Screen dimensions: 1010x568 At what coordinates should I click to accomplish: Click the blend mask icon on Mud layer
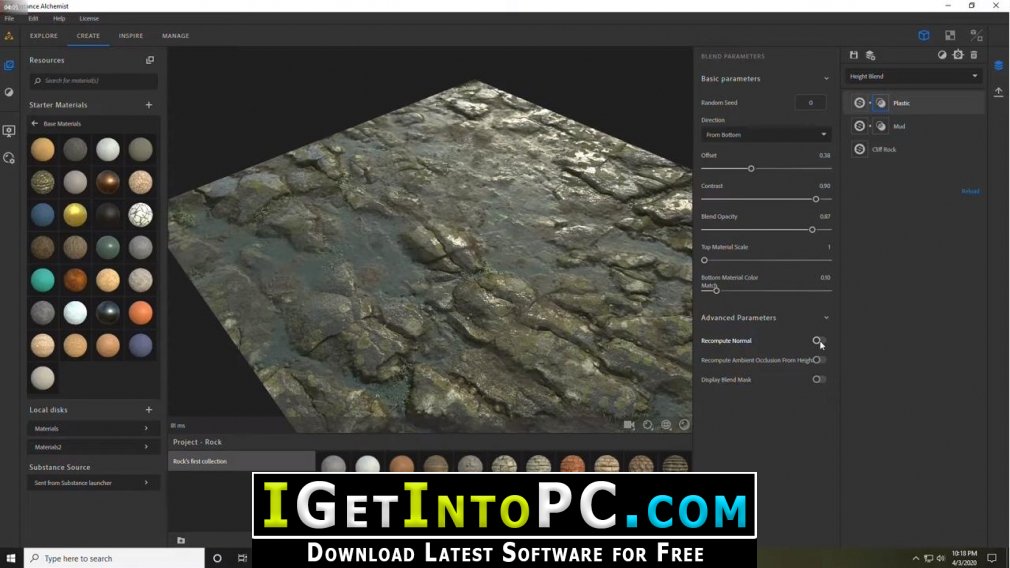point(881,126)
